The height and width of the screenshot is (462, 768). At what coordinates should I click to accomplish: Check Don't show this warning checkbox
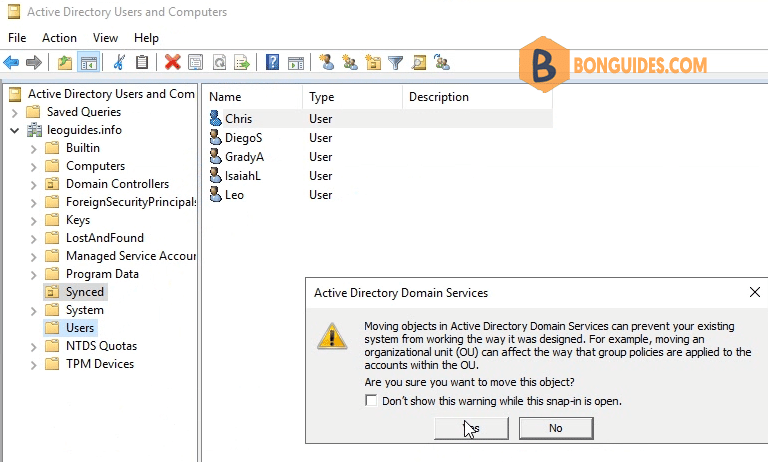371,401
